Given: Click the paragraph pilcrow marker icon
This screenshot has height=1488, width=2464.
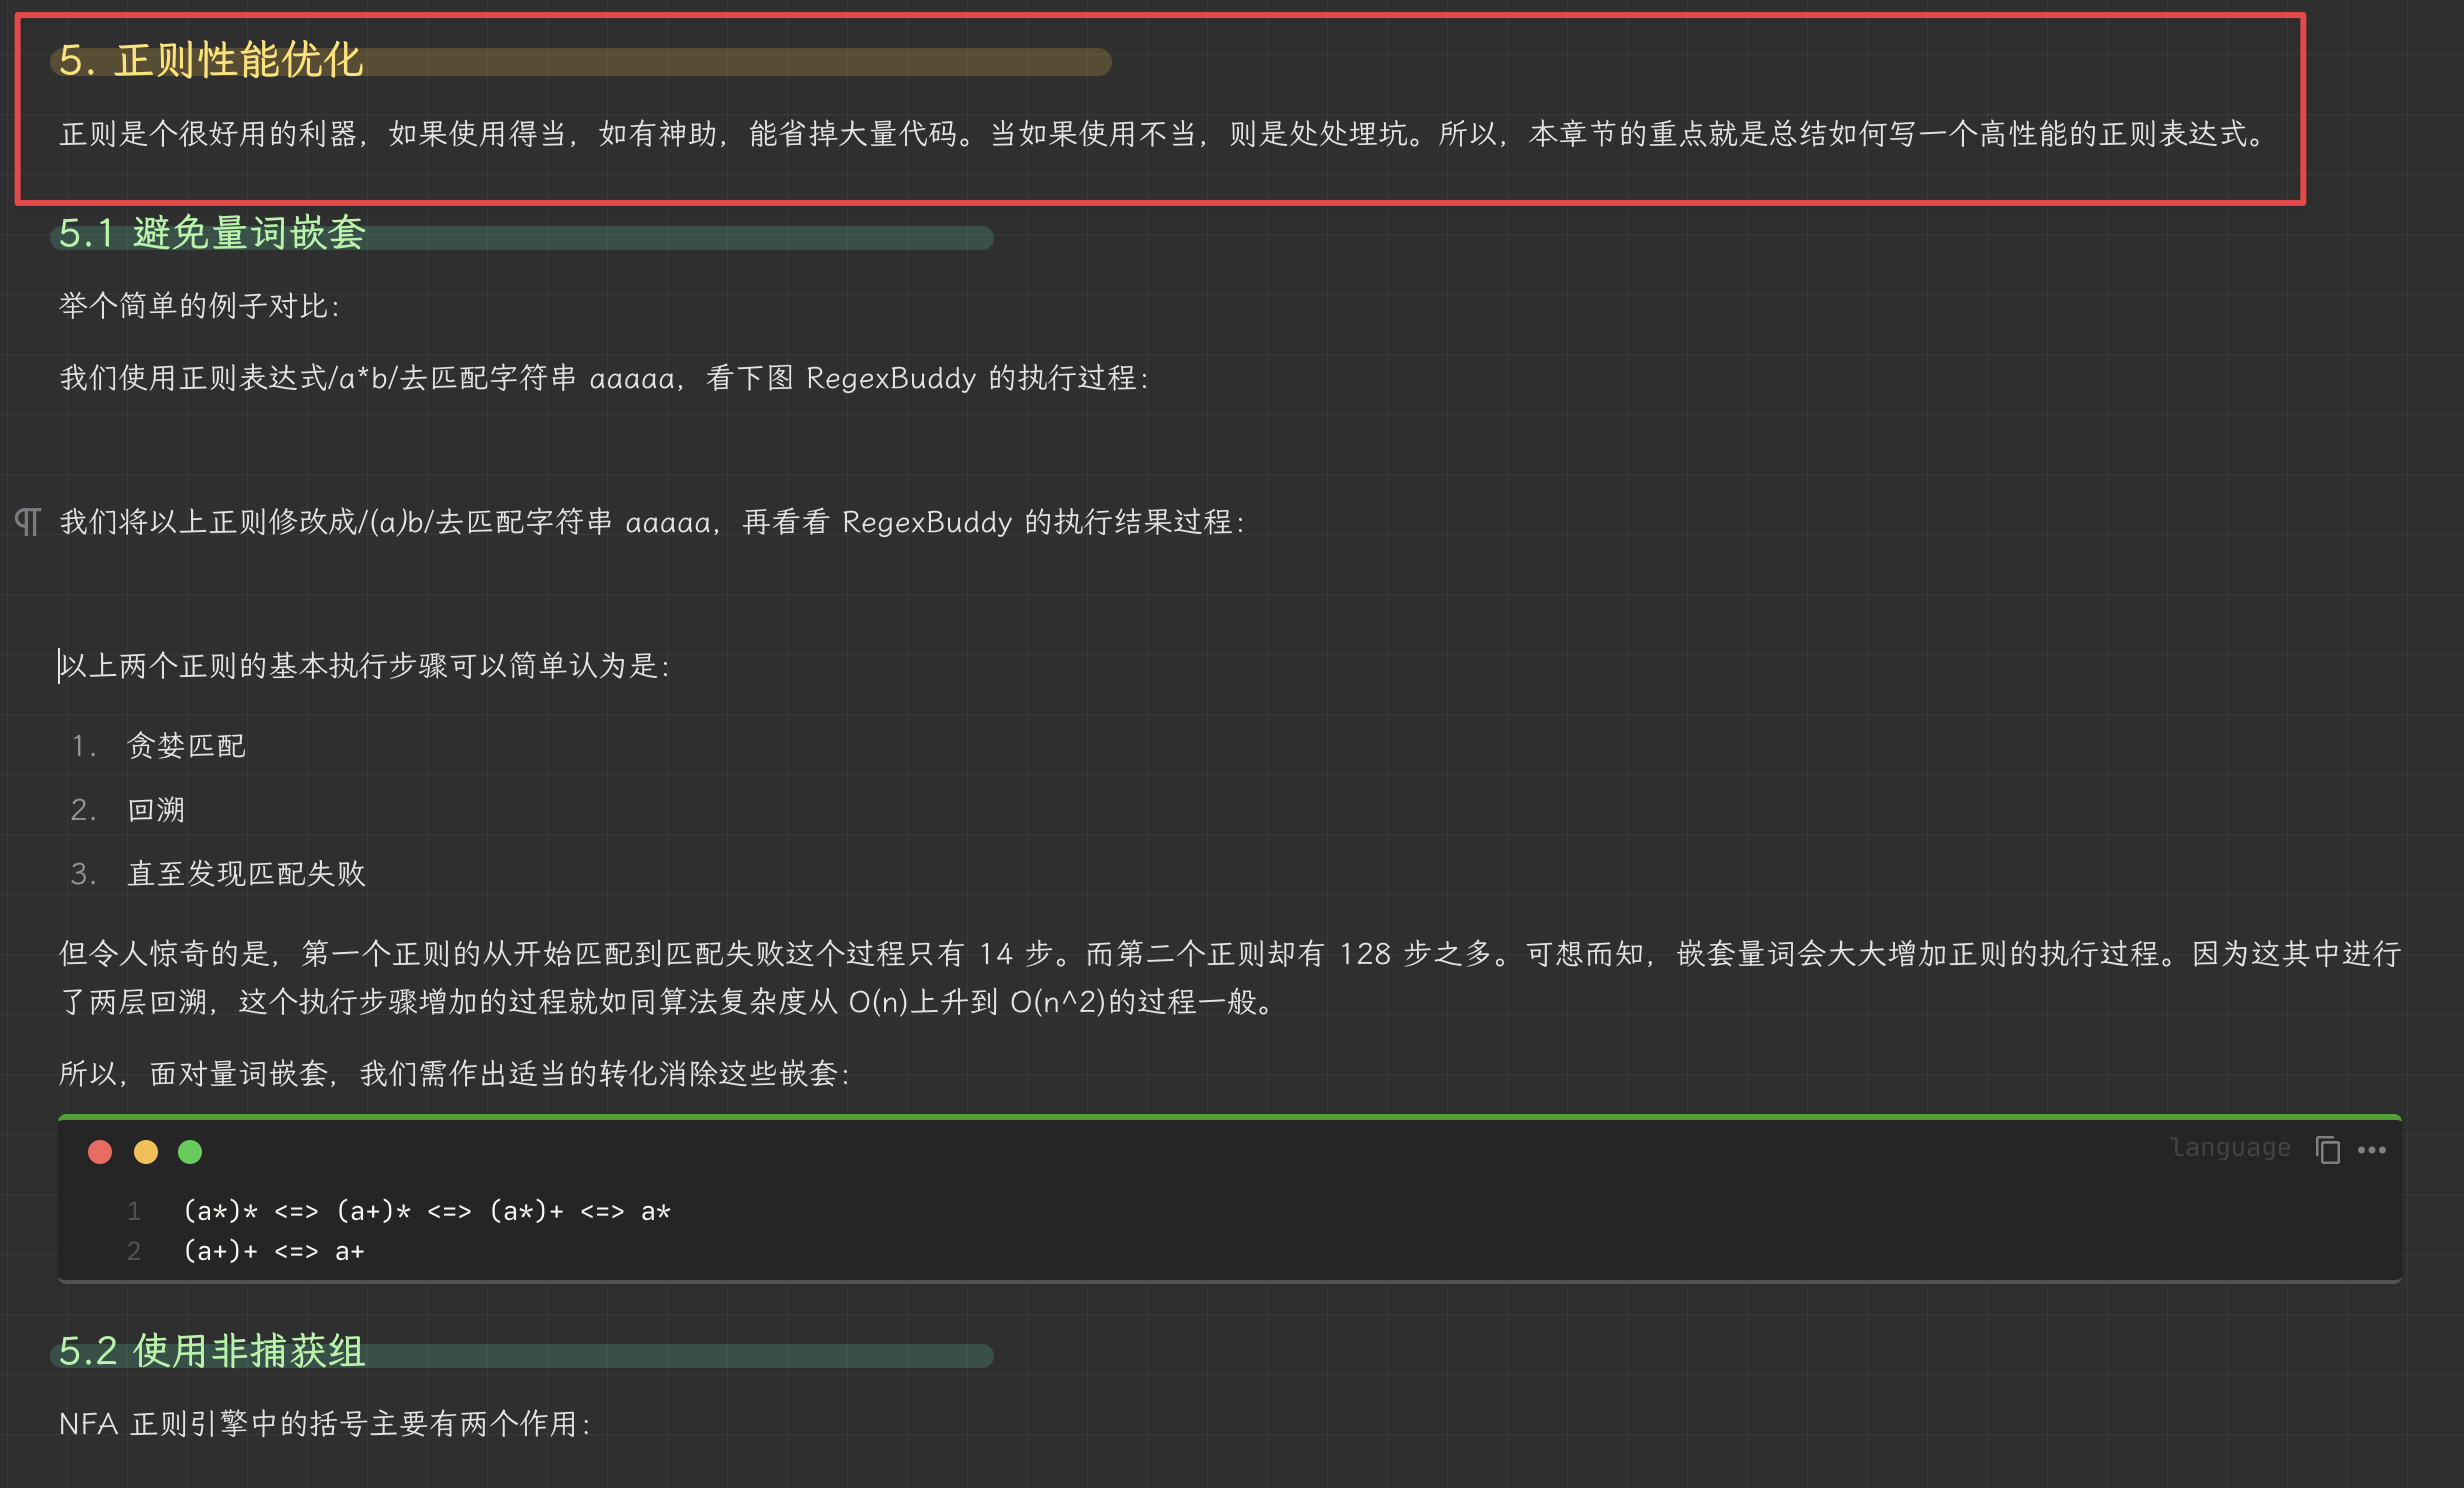Looking at the screenshot, I should tap(28, 522).
